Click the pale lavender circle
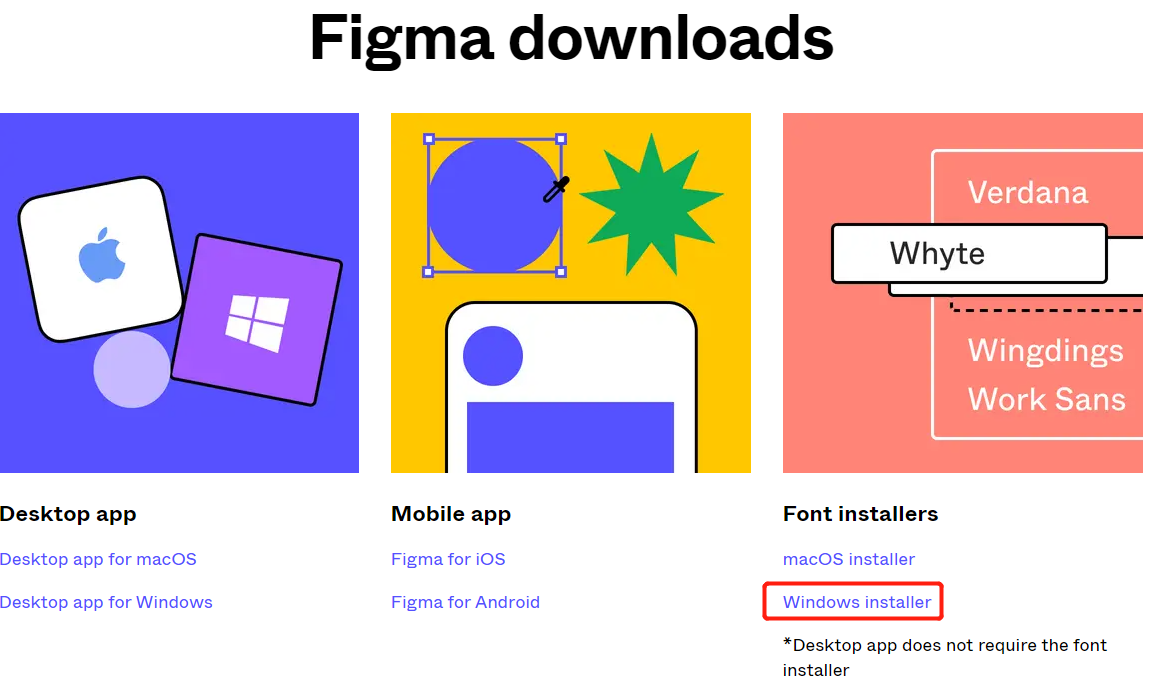The width and height of the screenshot is (1160, 696). 131,369
